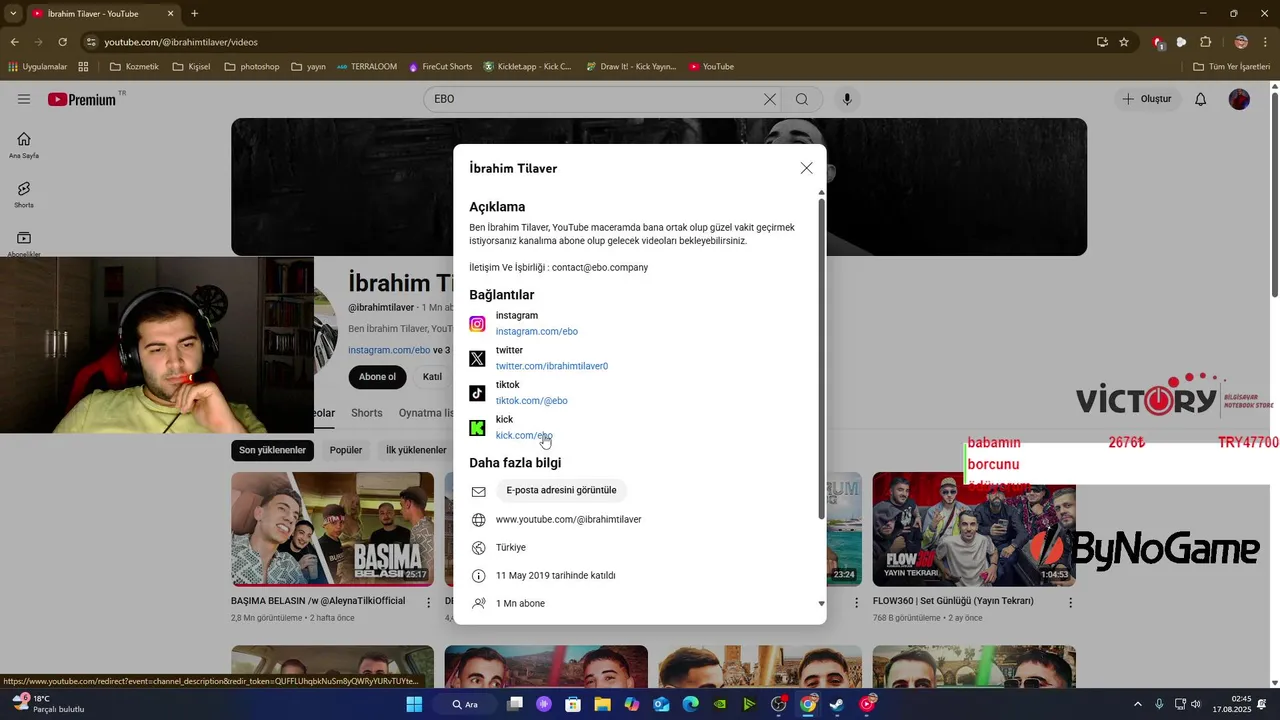Click the dialog scrollbar thumb
The image size is (1280, 720).
pos(822,358)
